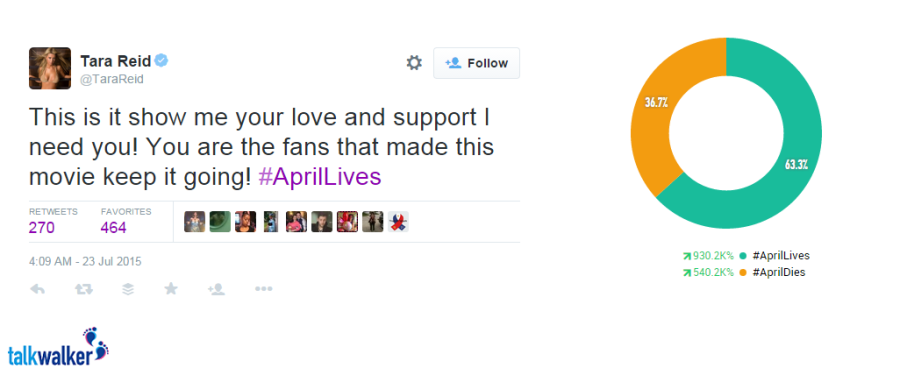Click the red ribbon avatar in retweeters row
The image size is (900, 375).
(x=398, y=222)
